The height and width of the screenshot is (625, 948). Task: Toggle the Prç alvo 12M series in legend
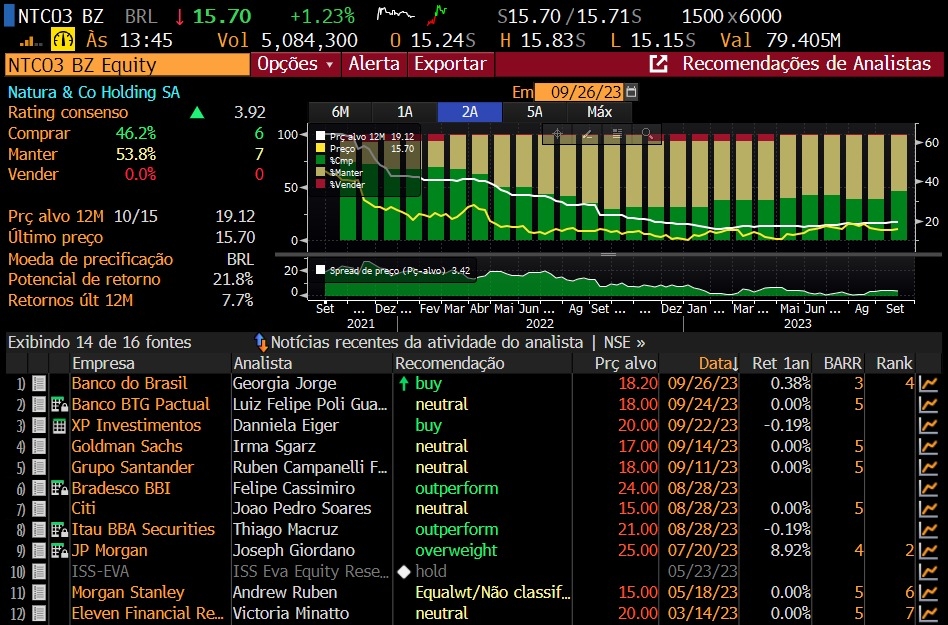tap(321, 136)
